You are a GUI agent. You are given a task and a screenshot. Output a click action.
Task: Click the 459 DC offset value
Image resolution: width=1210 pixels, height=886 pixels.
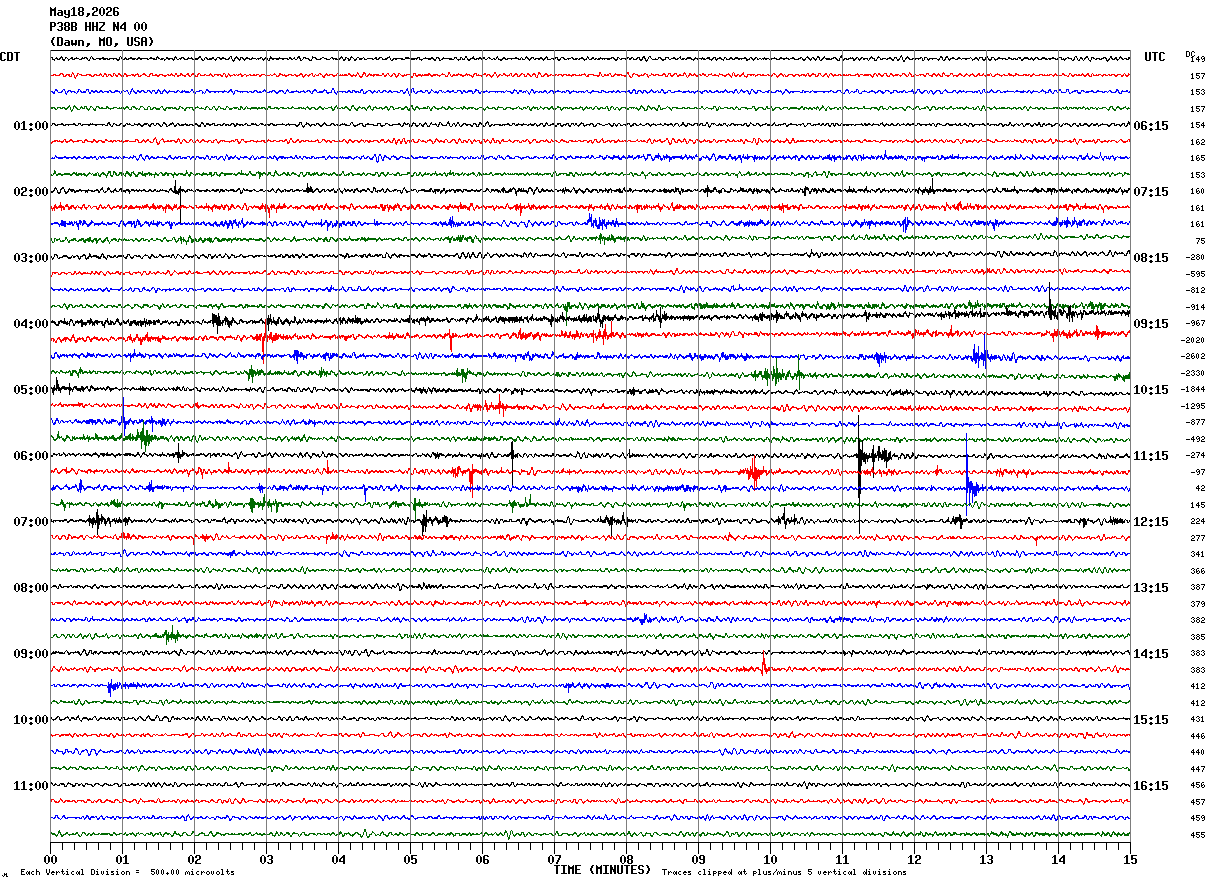(1197, 819)
